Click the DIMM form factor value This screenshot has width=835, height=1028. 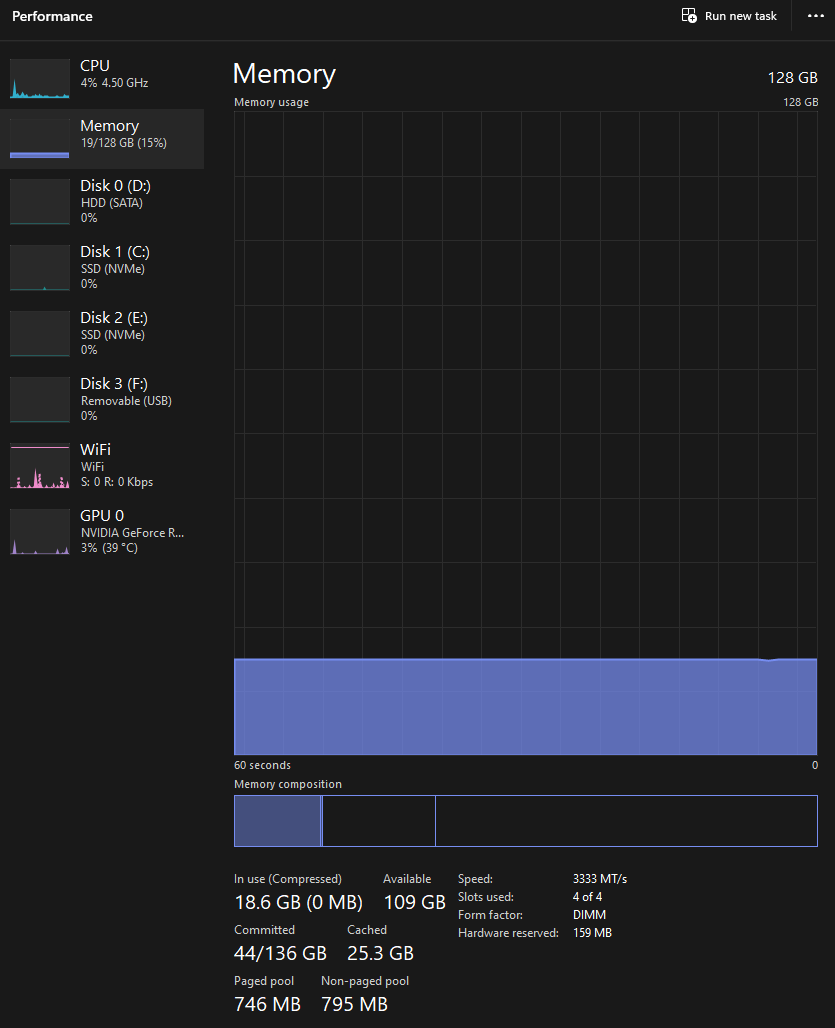tap(589, 915)
